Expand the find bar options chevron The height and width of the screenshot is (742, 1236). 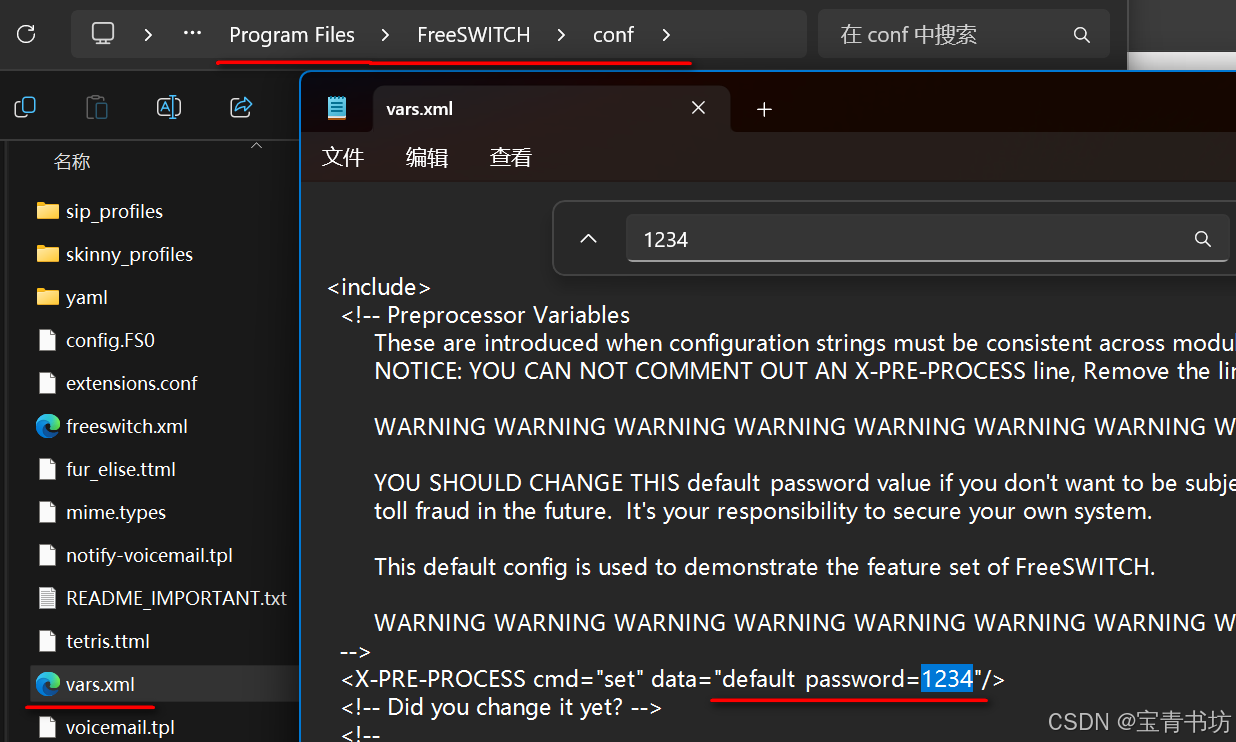point(589,239)
